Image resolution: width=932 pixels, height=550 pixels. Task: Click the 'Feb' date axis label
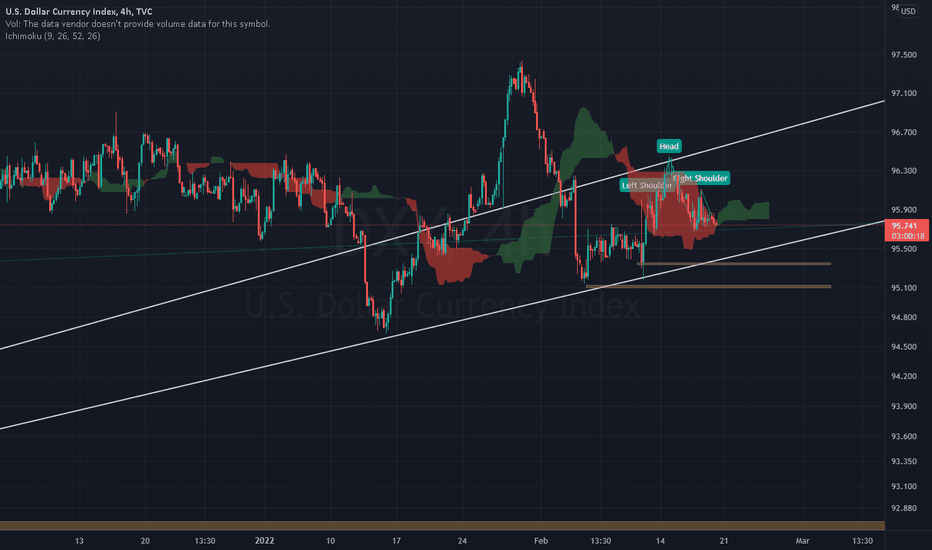540,540
